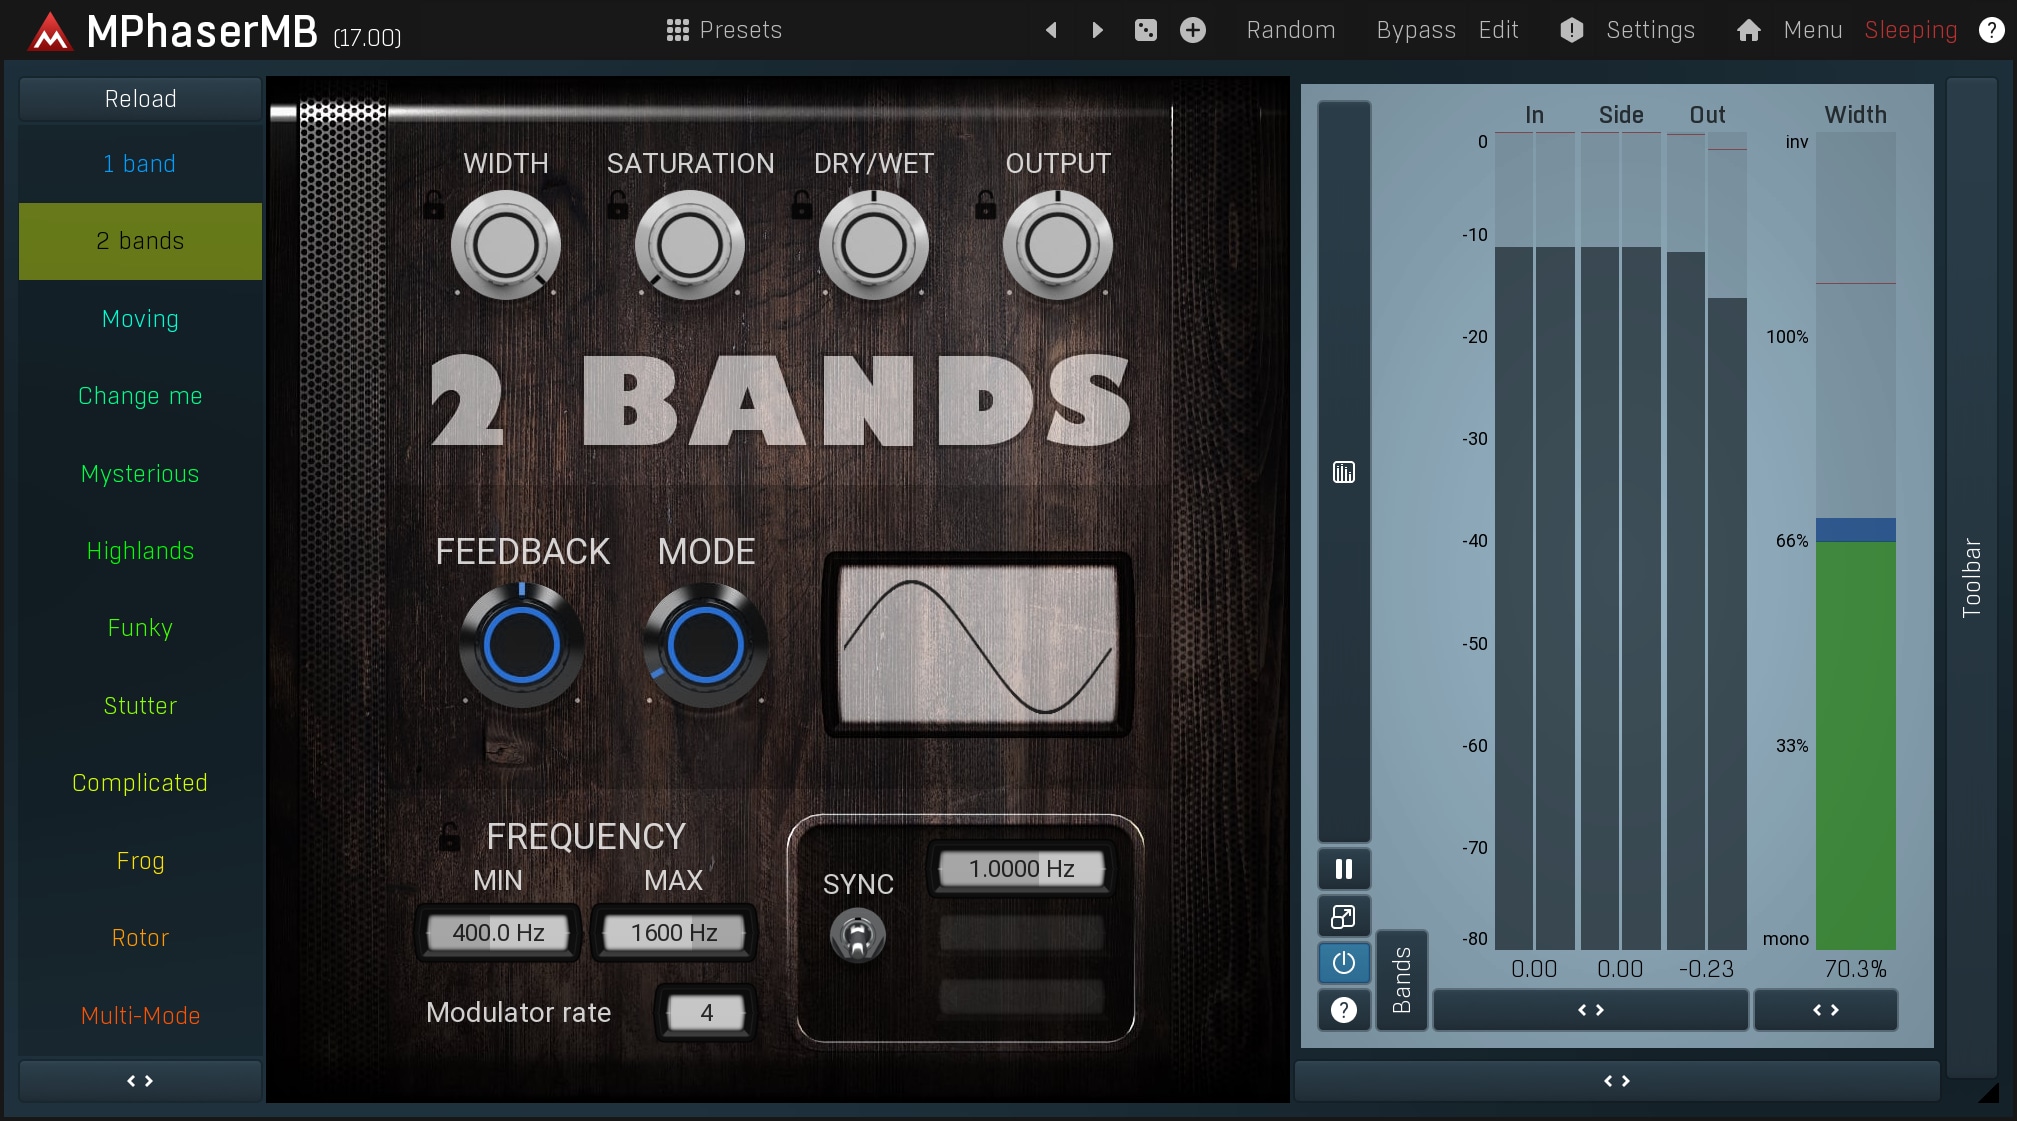Expand arrows under the Width meter
This screenshot has height=1121, width=2017.
[1825, 1010]
